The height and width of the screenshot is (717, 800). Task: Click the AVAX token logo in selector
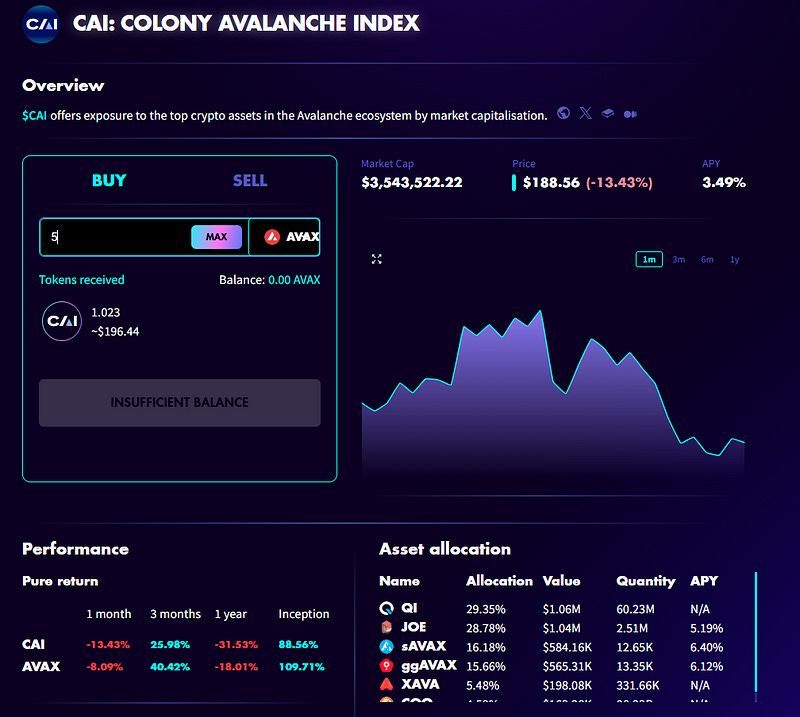[x=272, y=237]
